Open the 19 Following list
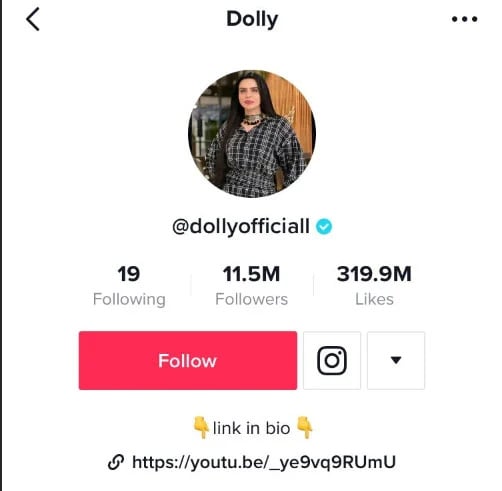The width and height of the screenshot is (502, 491). point(129,285)
